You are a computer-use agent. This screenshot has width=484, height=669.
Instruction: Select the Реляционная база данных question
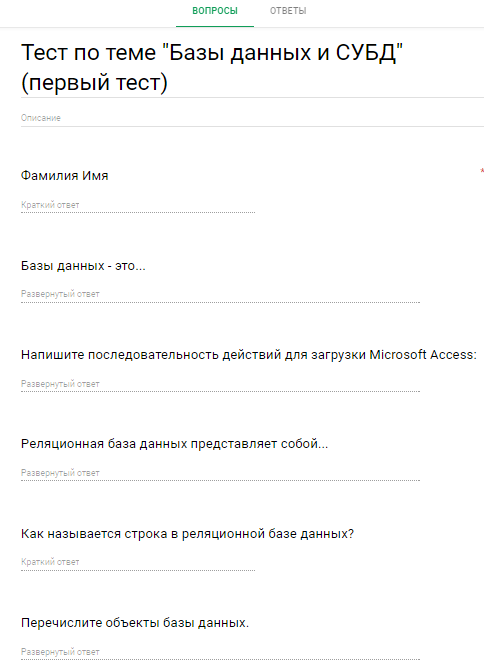174,444
